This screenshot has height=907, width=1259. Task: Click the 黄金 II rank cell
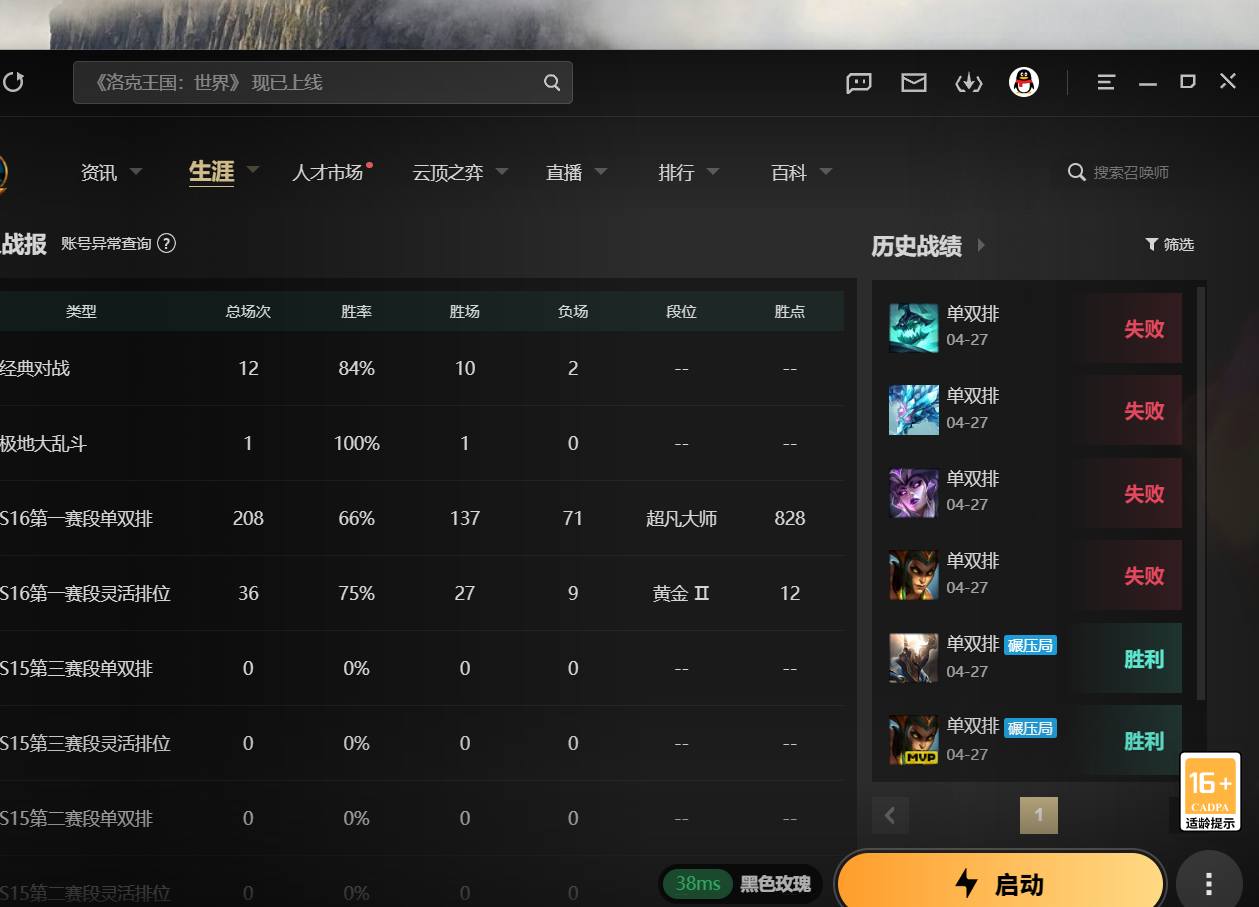681,593
